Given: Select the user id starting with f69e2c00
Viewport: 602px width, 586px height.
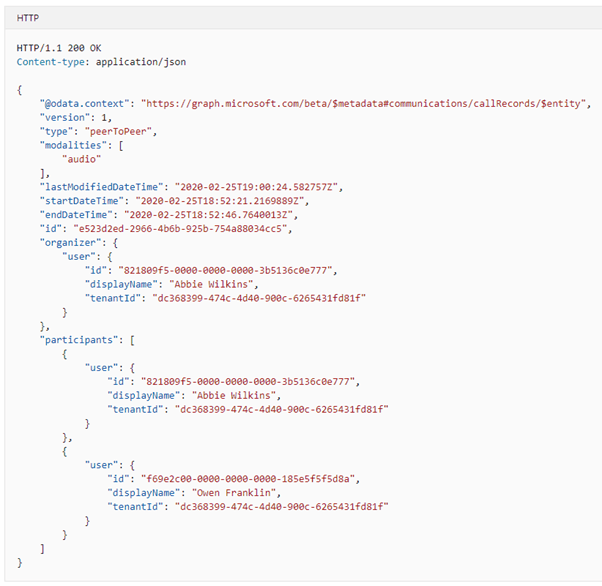Looking at the screenshot, I should coord(254,478).
